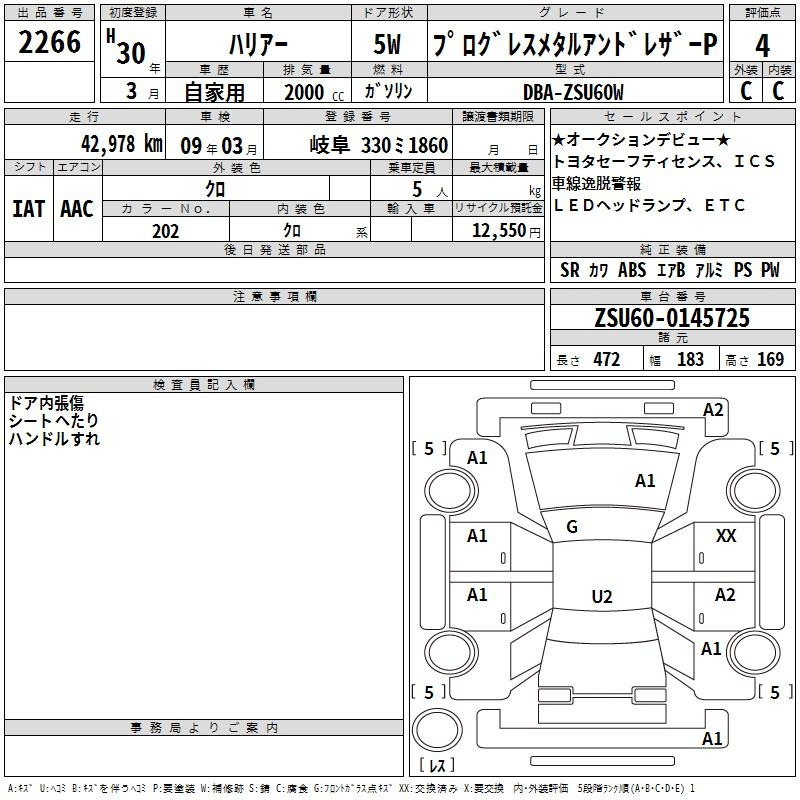This screenshot has height=800, width=800.
Task: Select the U2 dent mark on roof
Action: click(x=601, y=596)
